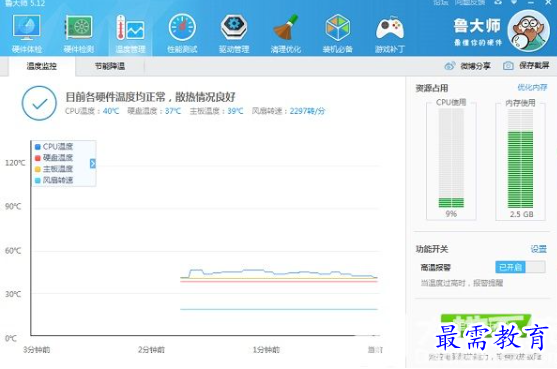Switch to the 节能降温 tab
This screenshot has height=369, width=557.
tap(110, 66)
